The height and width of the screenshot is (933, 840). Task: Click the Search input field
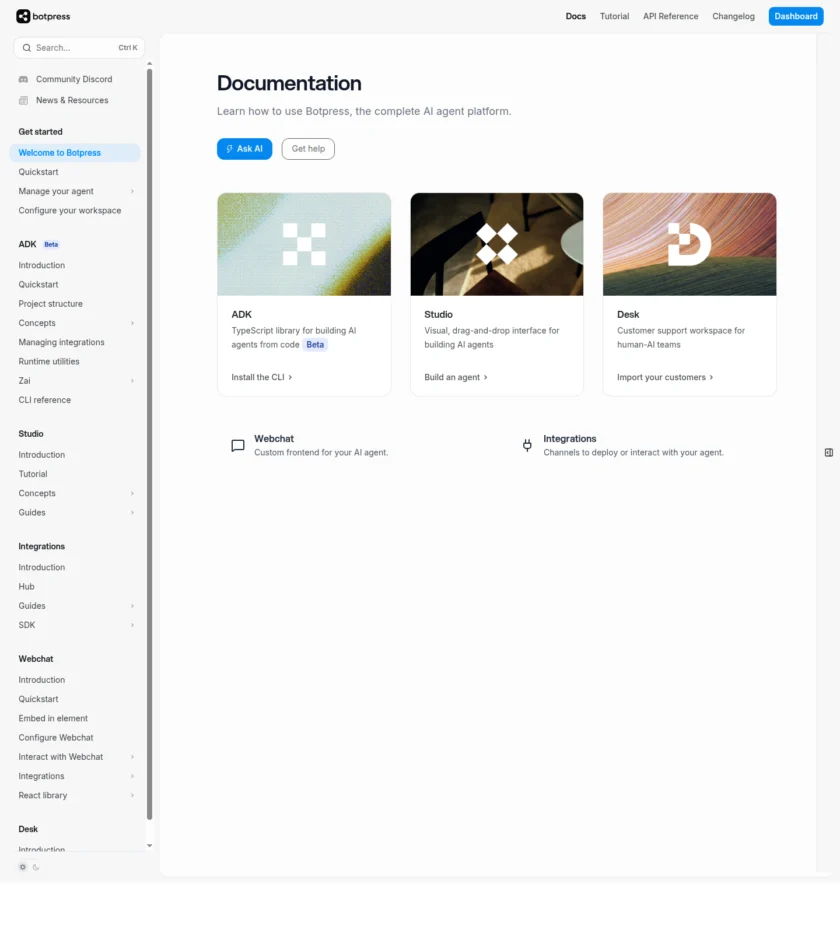[75, 48]
